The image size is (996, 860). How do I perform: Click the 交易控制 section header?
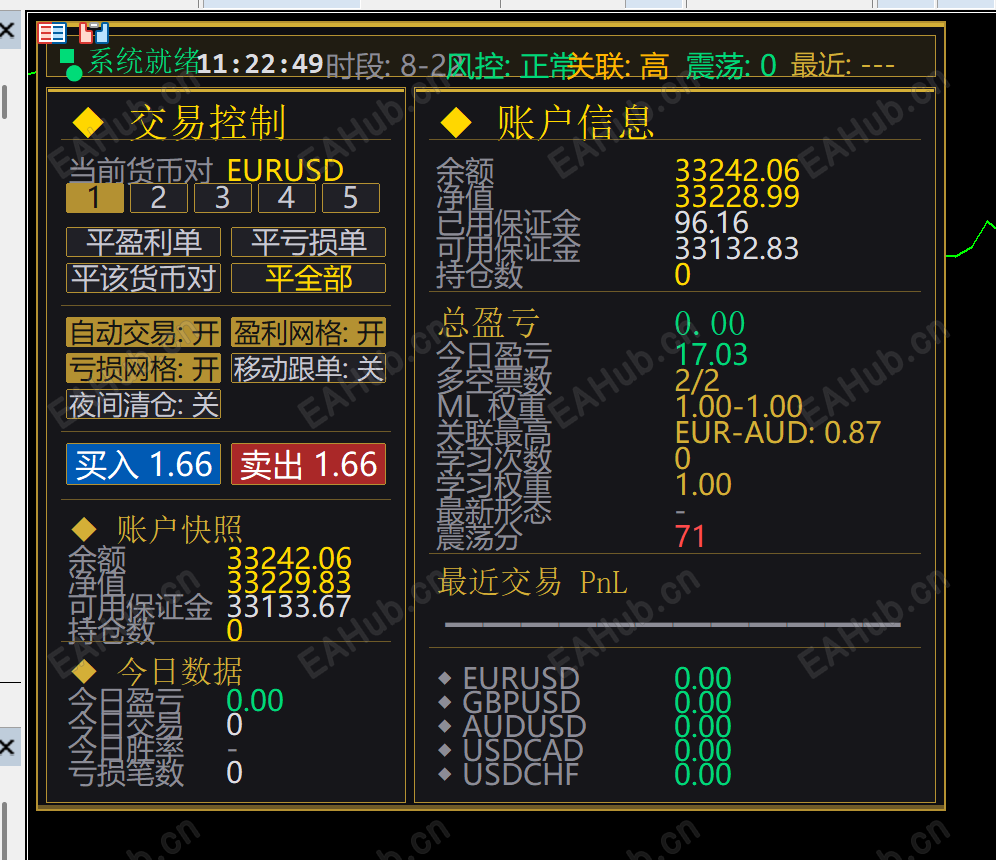[x=208, y=122]
